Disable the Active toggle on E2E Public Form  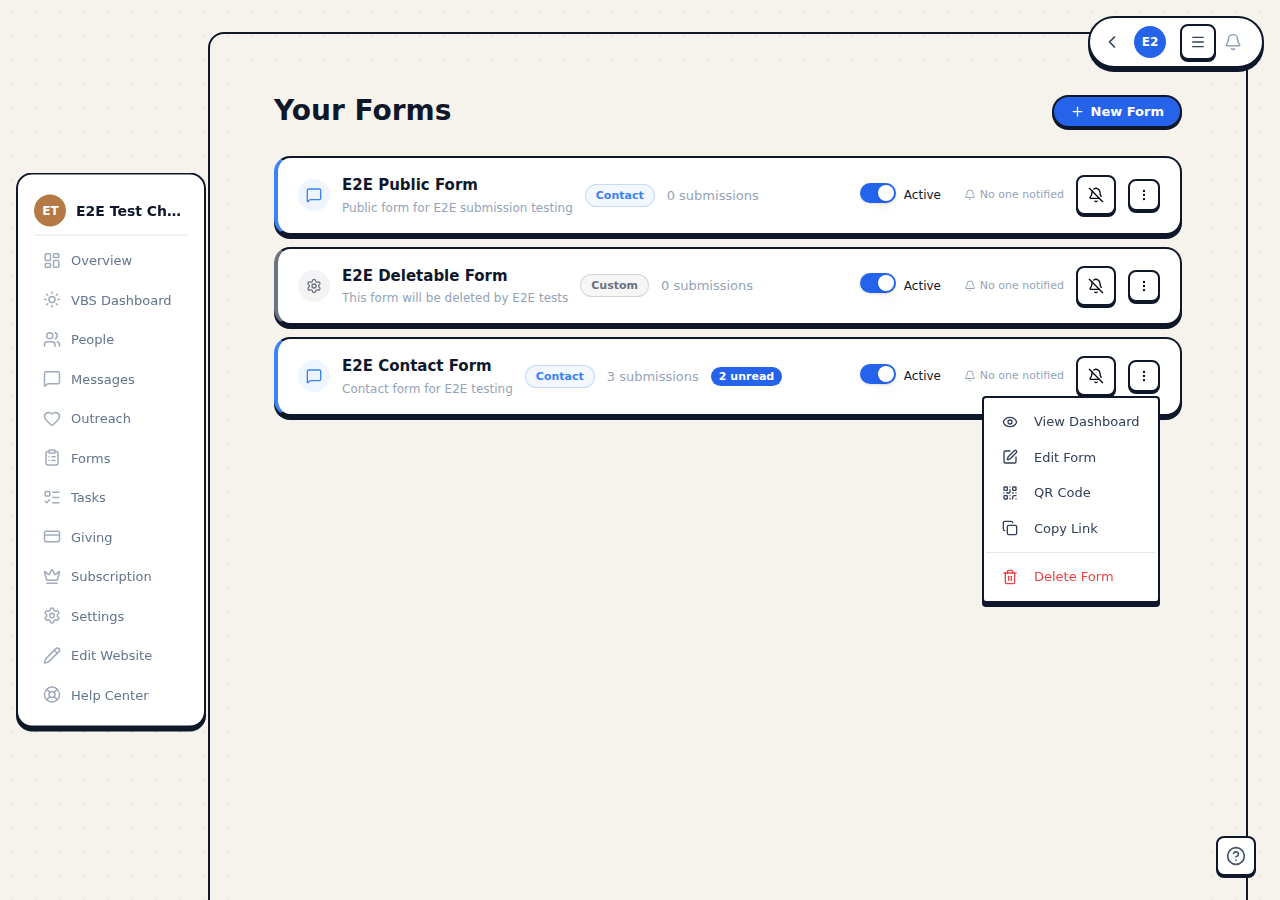coord(878,193)
